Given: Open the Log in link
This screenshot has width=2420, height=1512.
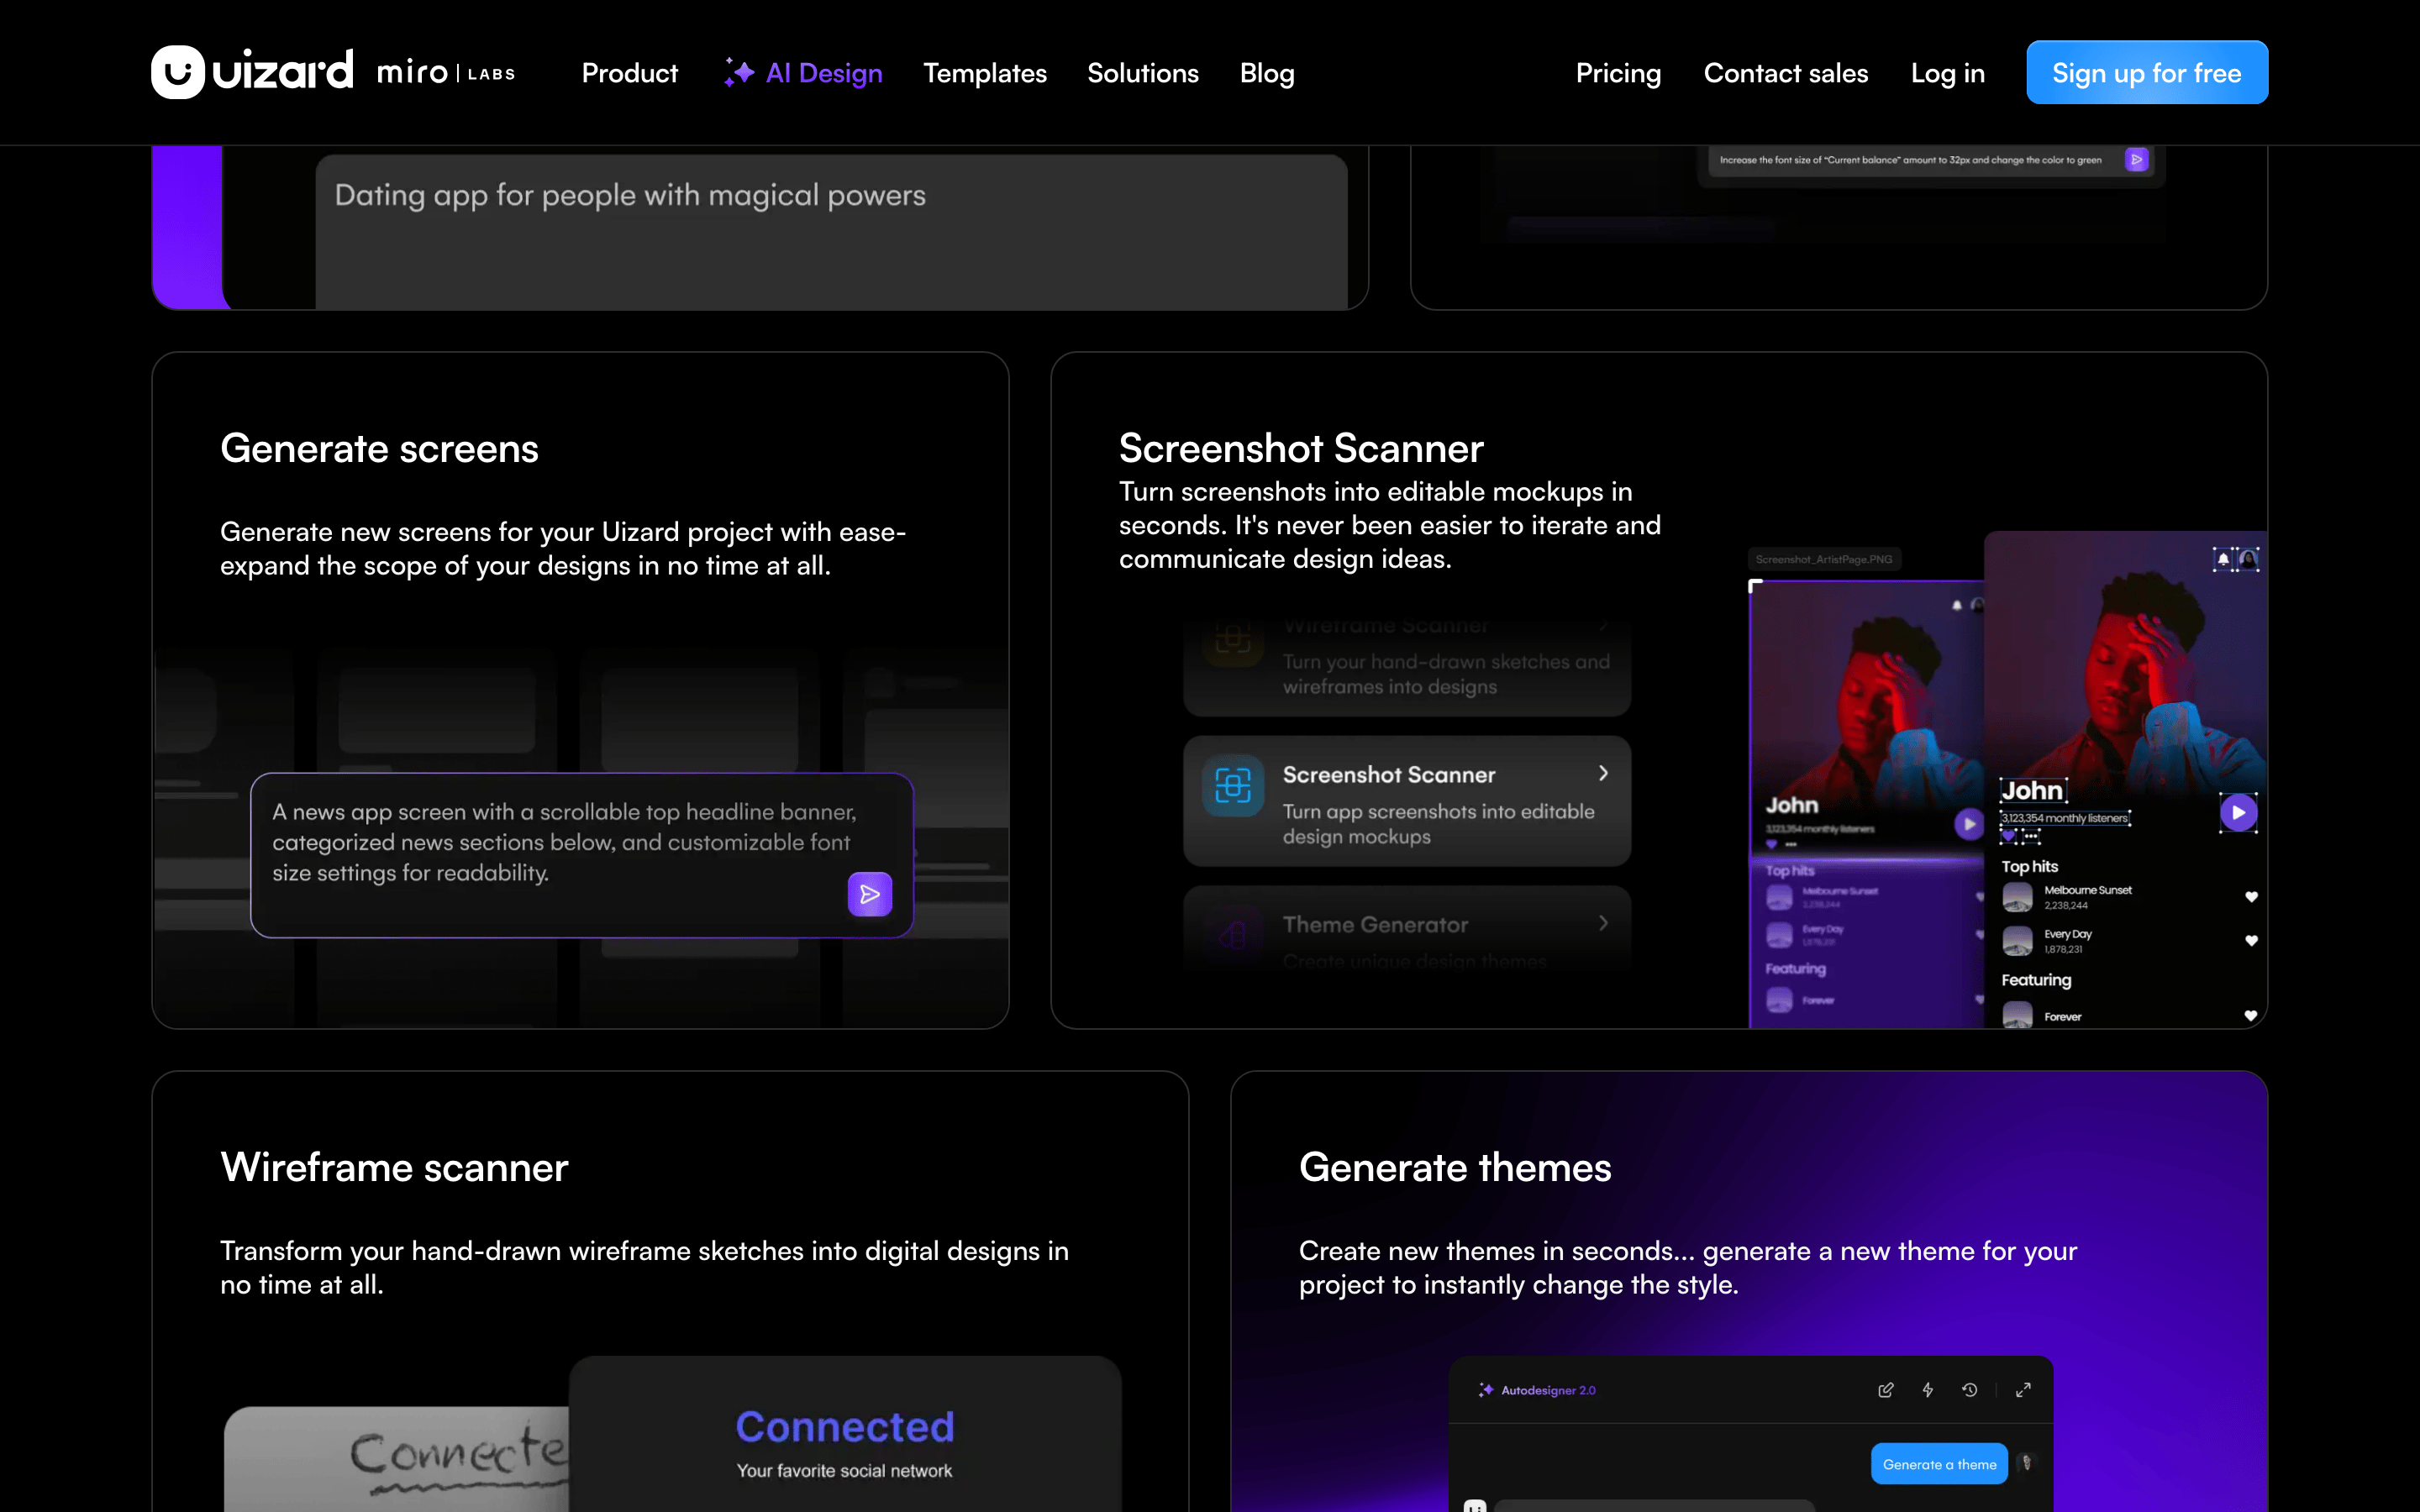Looking at the screenshot, I should pos(1947,73).
